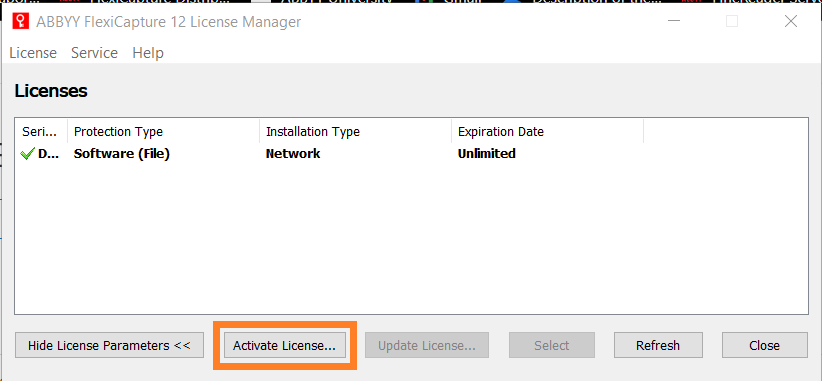Click the Close button at bottom

click(x=764, y=345)
